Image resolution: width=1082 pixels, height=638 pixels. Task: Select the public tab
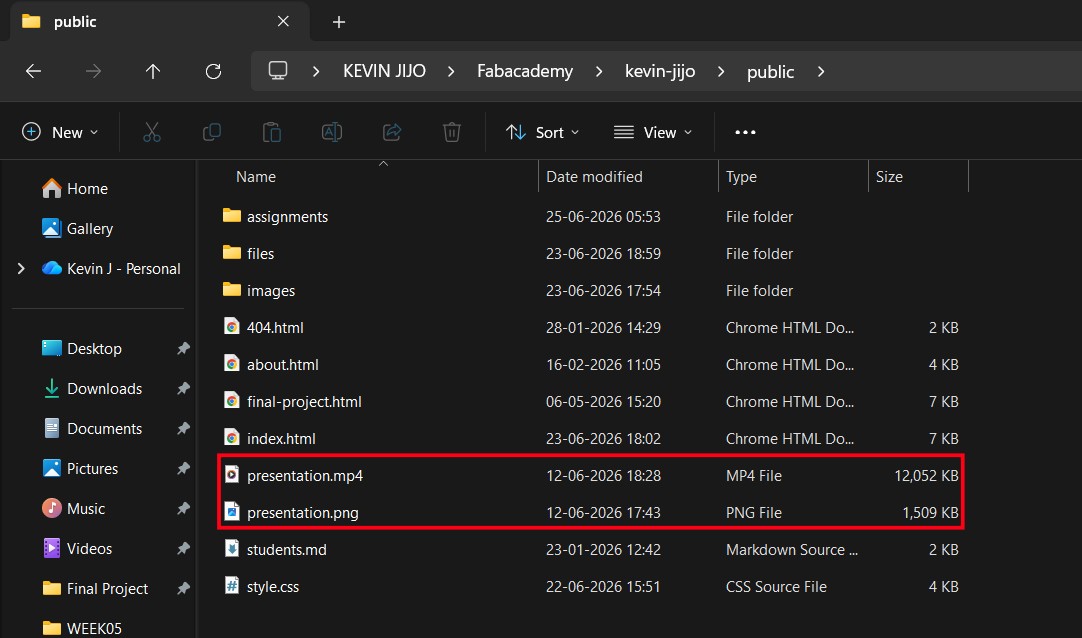tap(159, 21)
